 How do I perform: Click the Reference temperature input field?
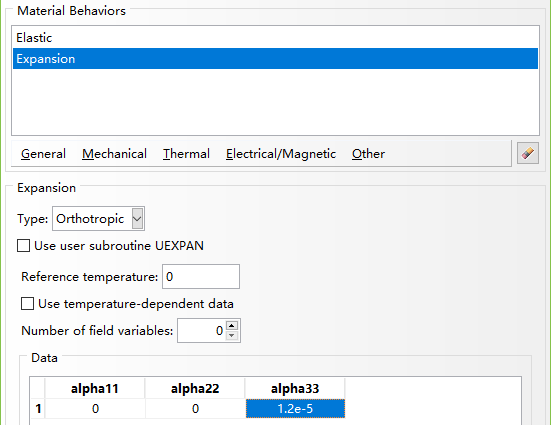[x=201, y=277]
